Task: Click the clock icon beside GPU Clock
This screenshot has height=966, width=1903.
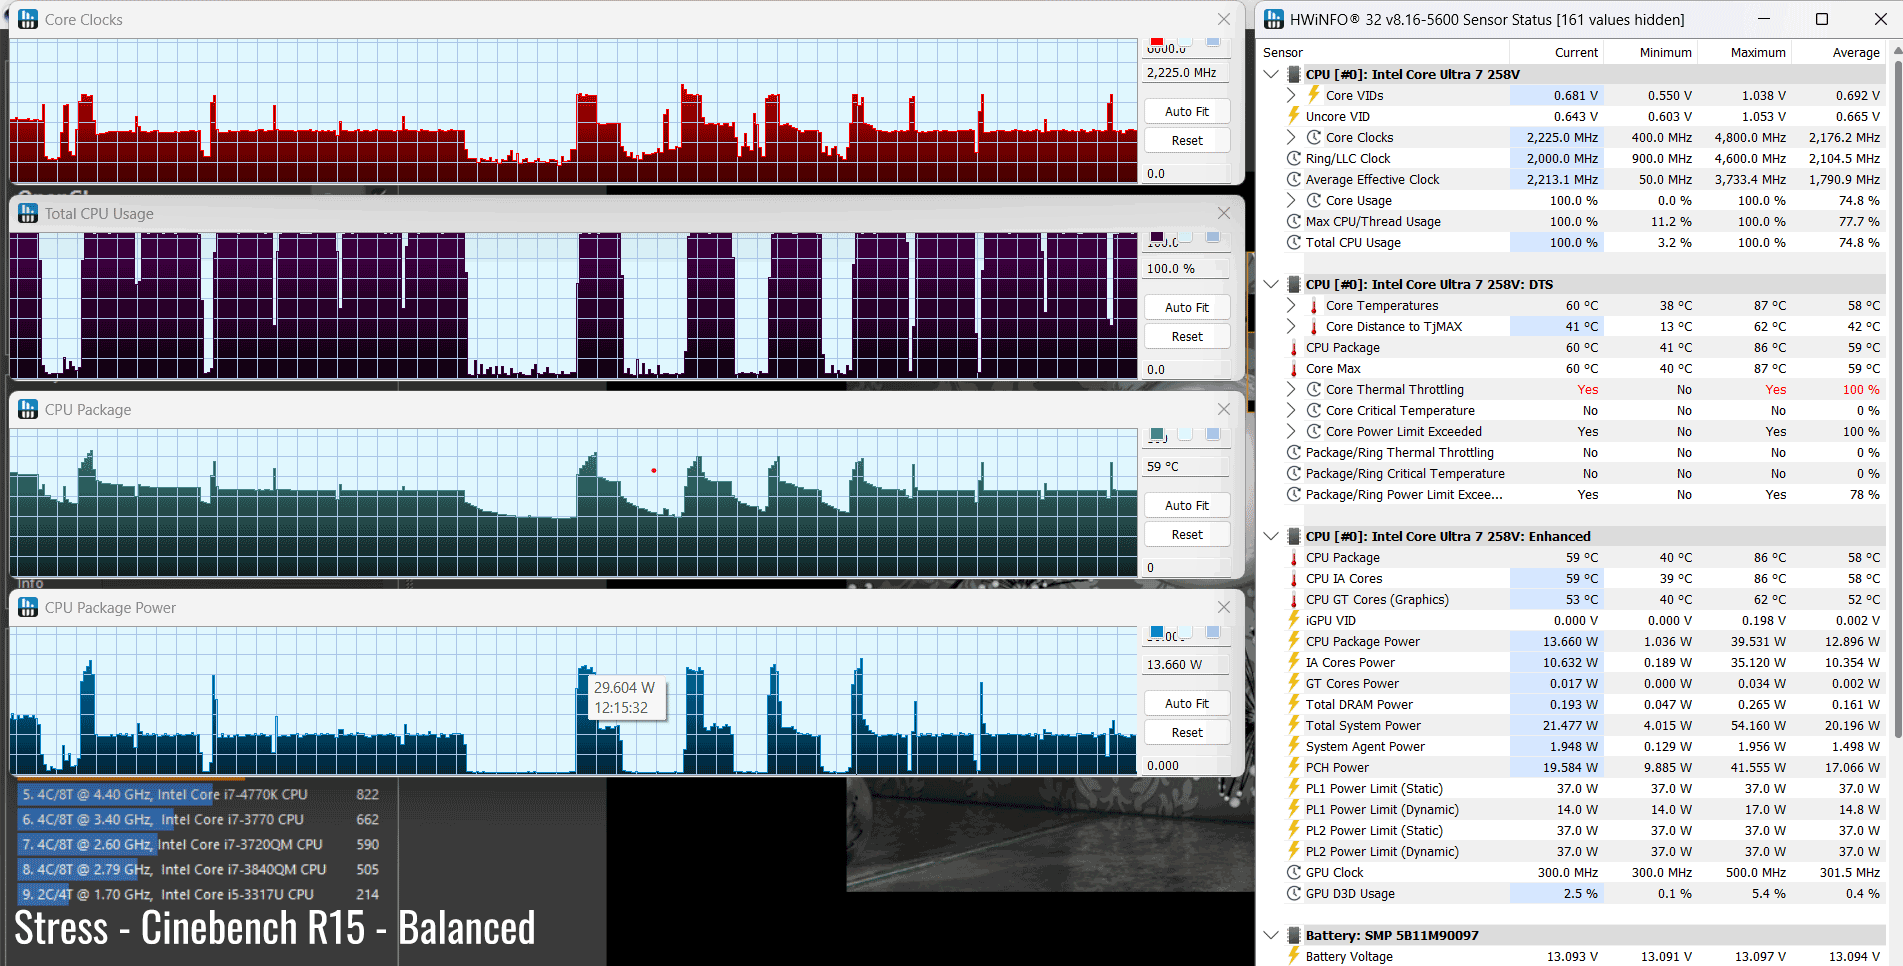Action: [1294, 872]
